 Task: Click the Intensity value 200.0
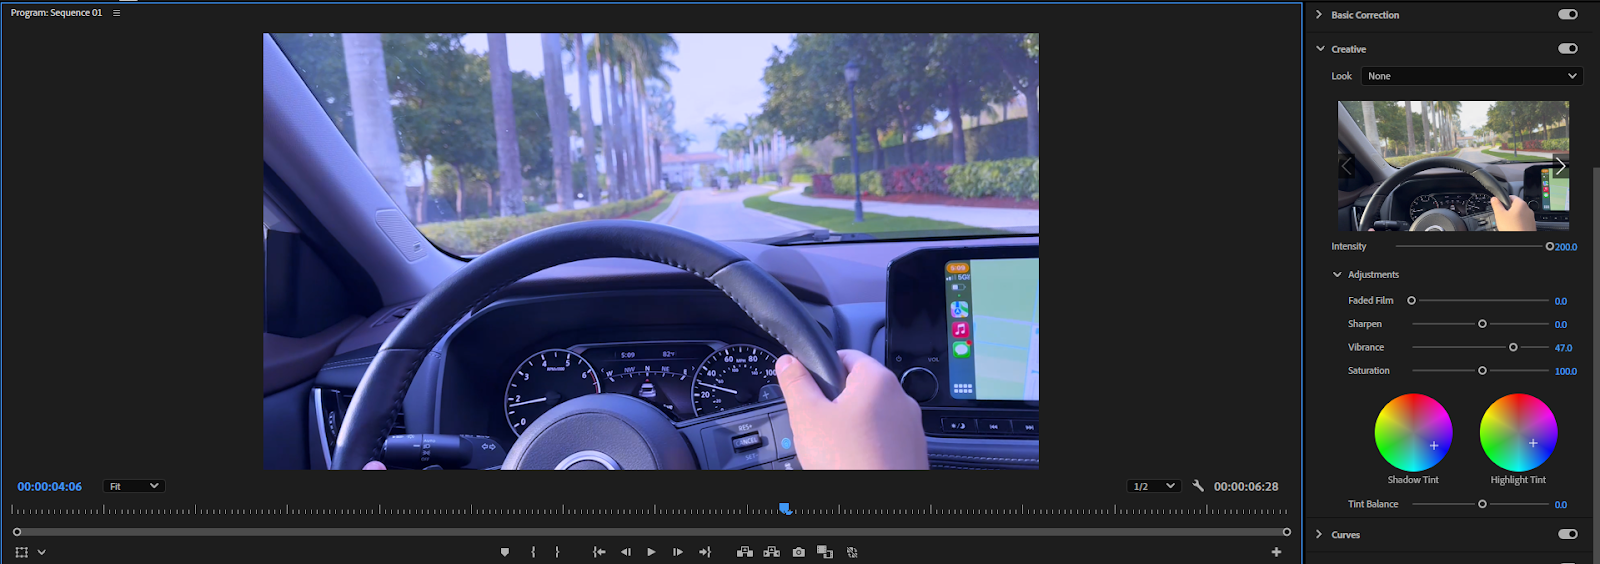coord(1566,247)
